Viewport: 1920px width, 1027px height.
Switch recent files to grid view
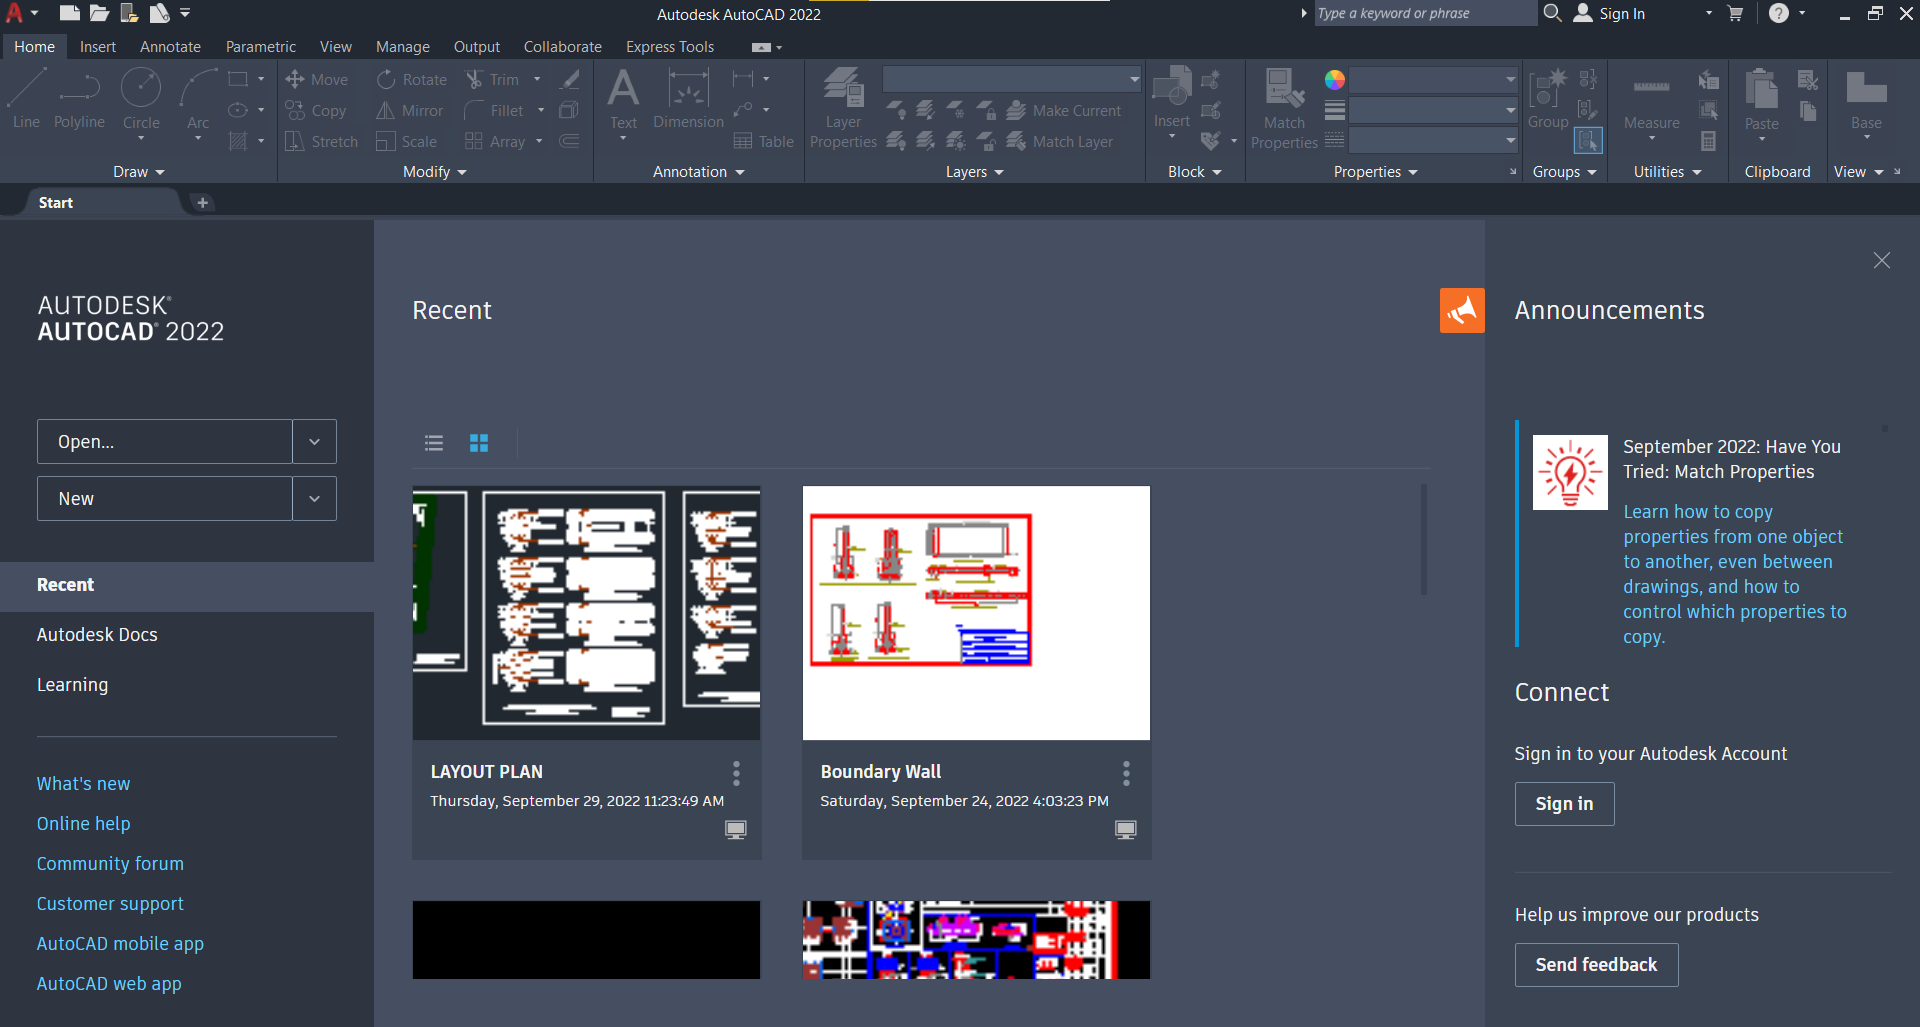(x=479, y=443)
